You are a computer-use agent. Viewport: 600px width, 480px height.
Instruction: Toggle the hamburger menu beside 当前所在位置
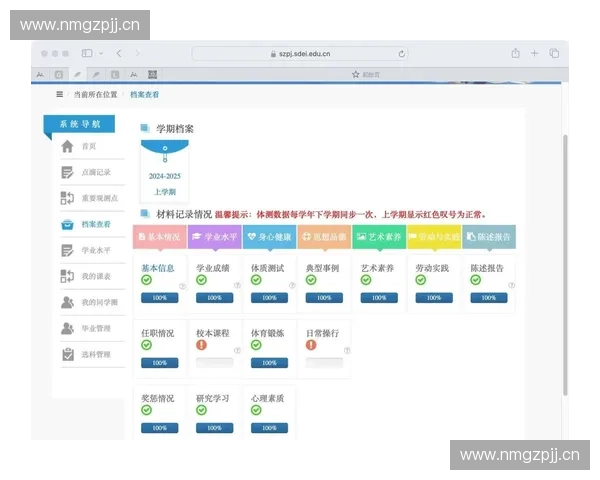tap(59, 94)
